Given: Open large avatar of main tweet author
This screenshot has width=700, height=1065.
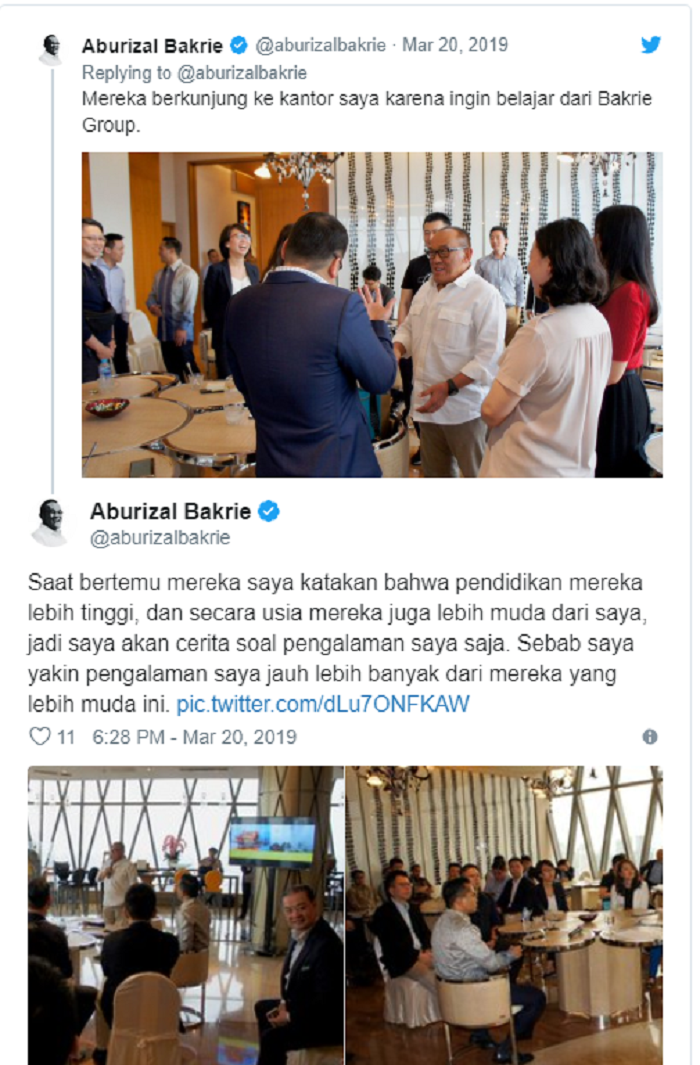Looking at the screenshot, I should click(51, 522).
